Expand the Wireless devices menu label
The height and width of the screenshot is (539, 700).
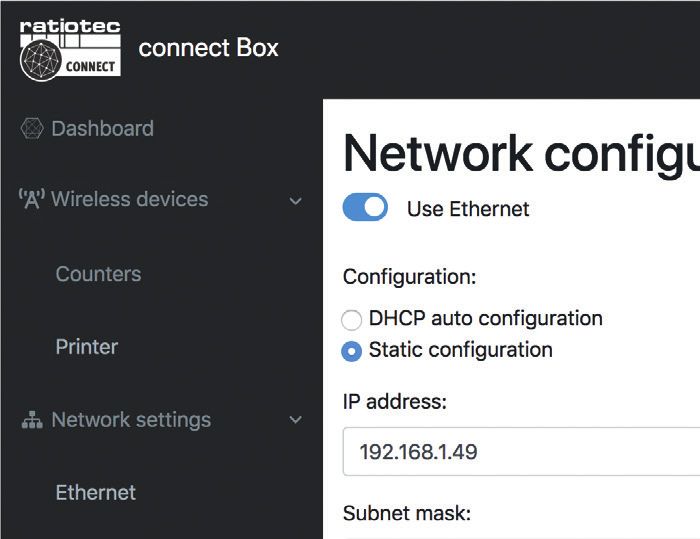[129, 199]
